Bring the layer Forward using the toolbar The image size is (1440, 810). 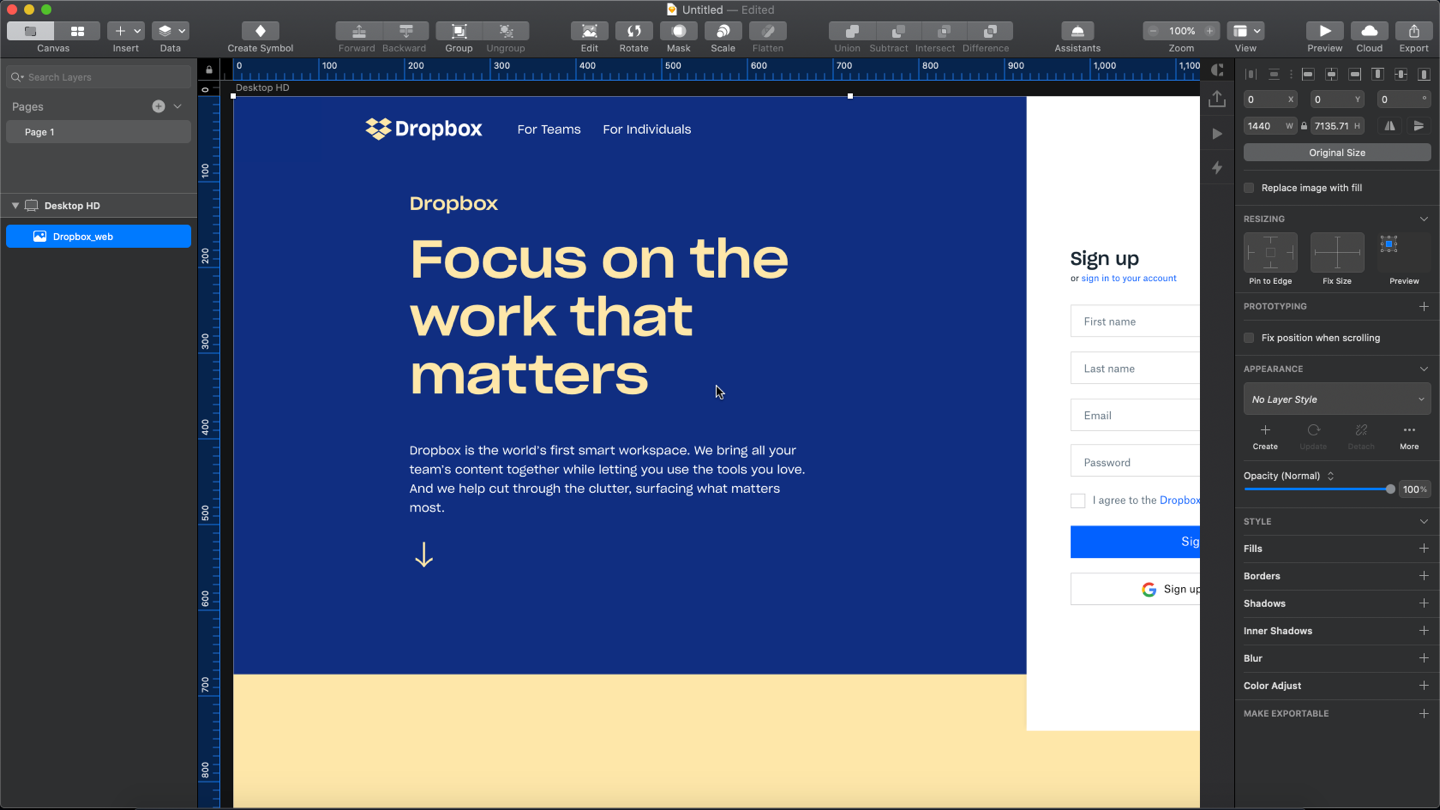click(x=358, y=31)
